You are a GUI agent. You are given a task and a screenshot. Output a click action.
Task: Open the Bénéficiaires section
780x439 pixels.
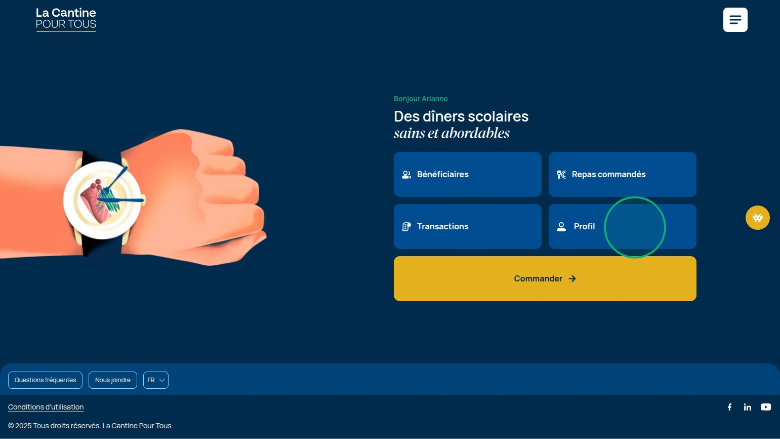tap(467, 175)
